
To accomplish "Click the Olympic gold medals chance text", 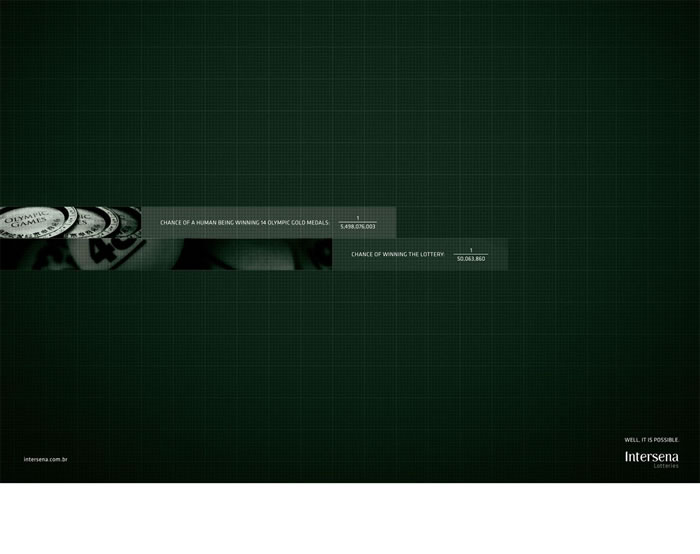I will coord(245,222).
